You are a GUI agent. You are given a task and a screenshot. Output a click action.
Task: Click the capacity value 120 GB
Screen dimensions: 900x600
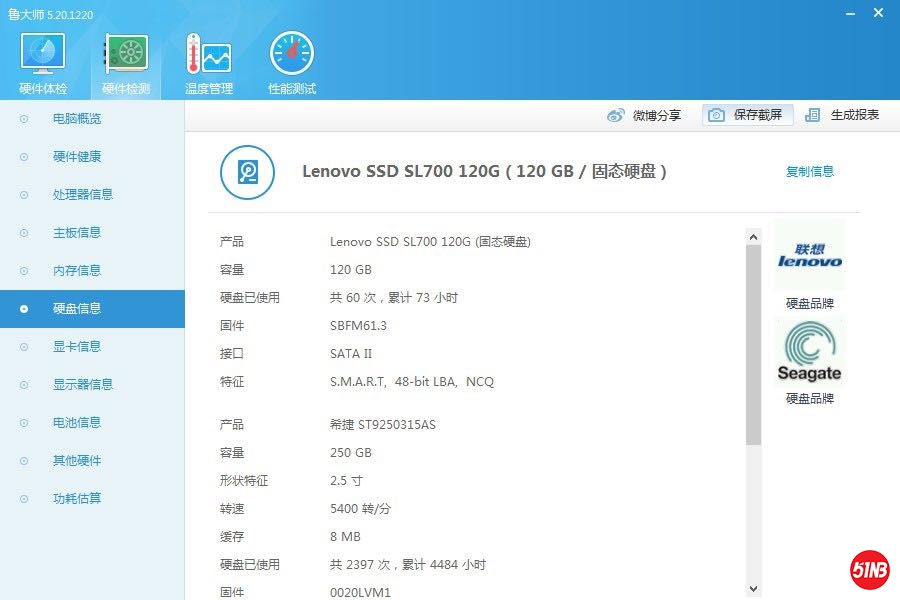point(351,270)
